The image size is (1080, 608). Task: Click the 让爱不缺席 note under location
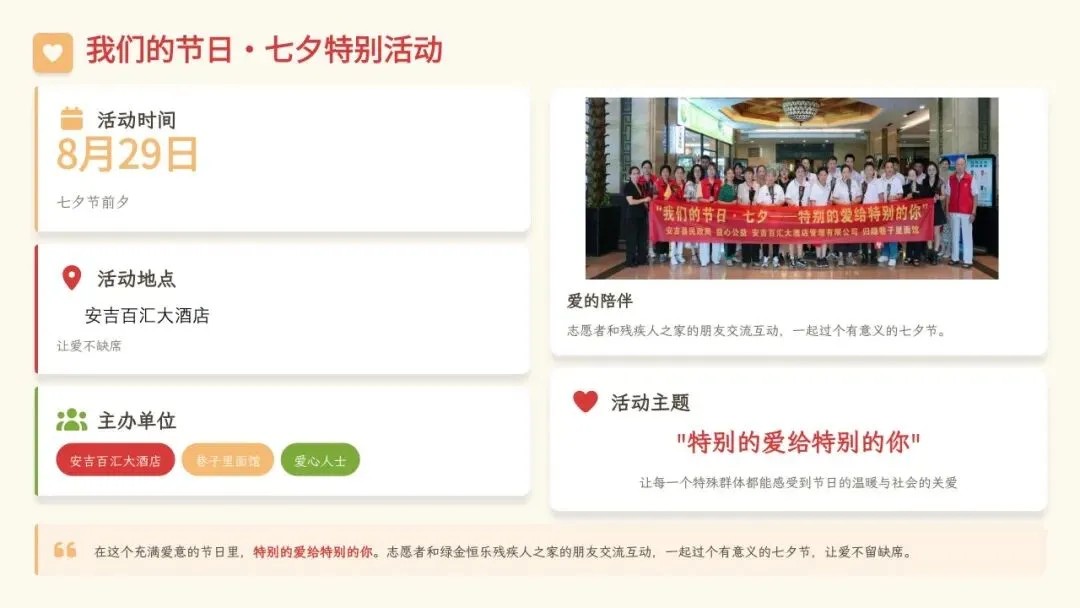(89, 346)
